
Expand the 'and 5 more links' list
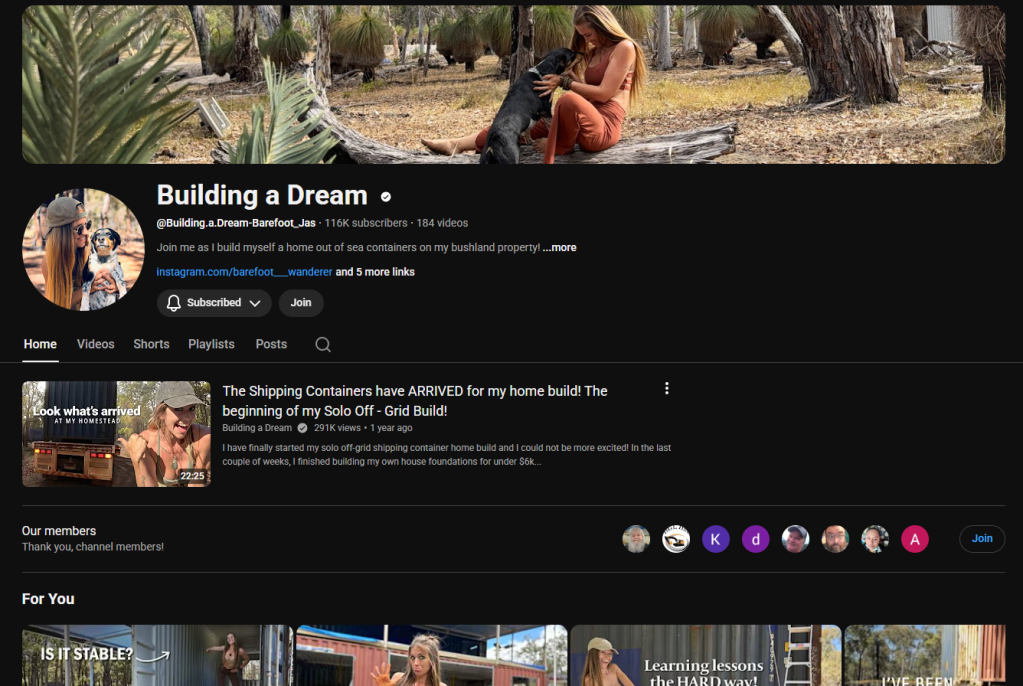(x=375, y=272)
